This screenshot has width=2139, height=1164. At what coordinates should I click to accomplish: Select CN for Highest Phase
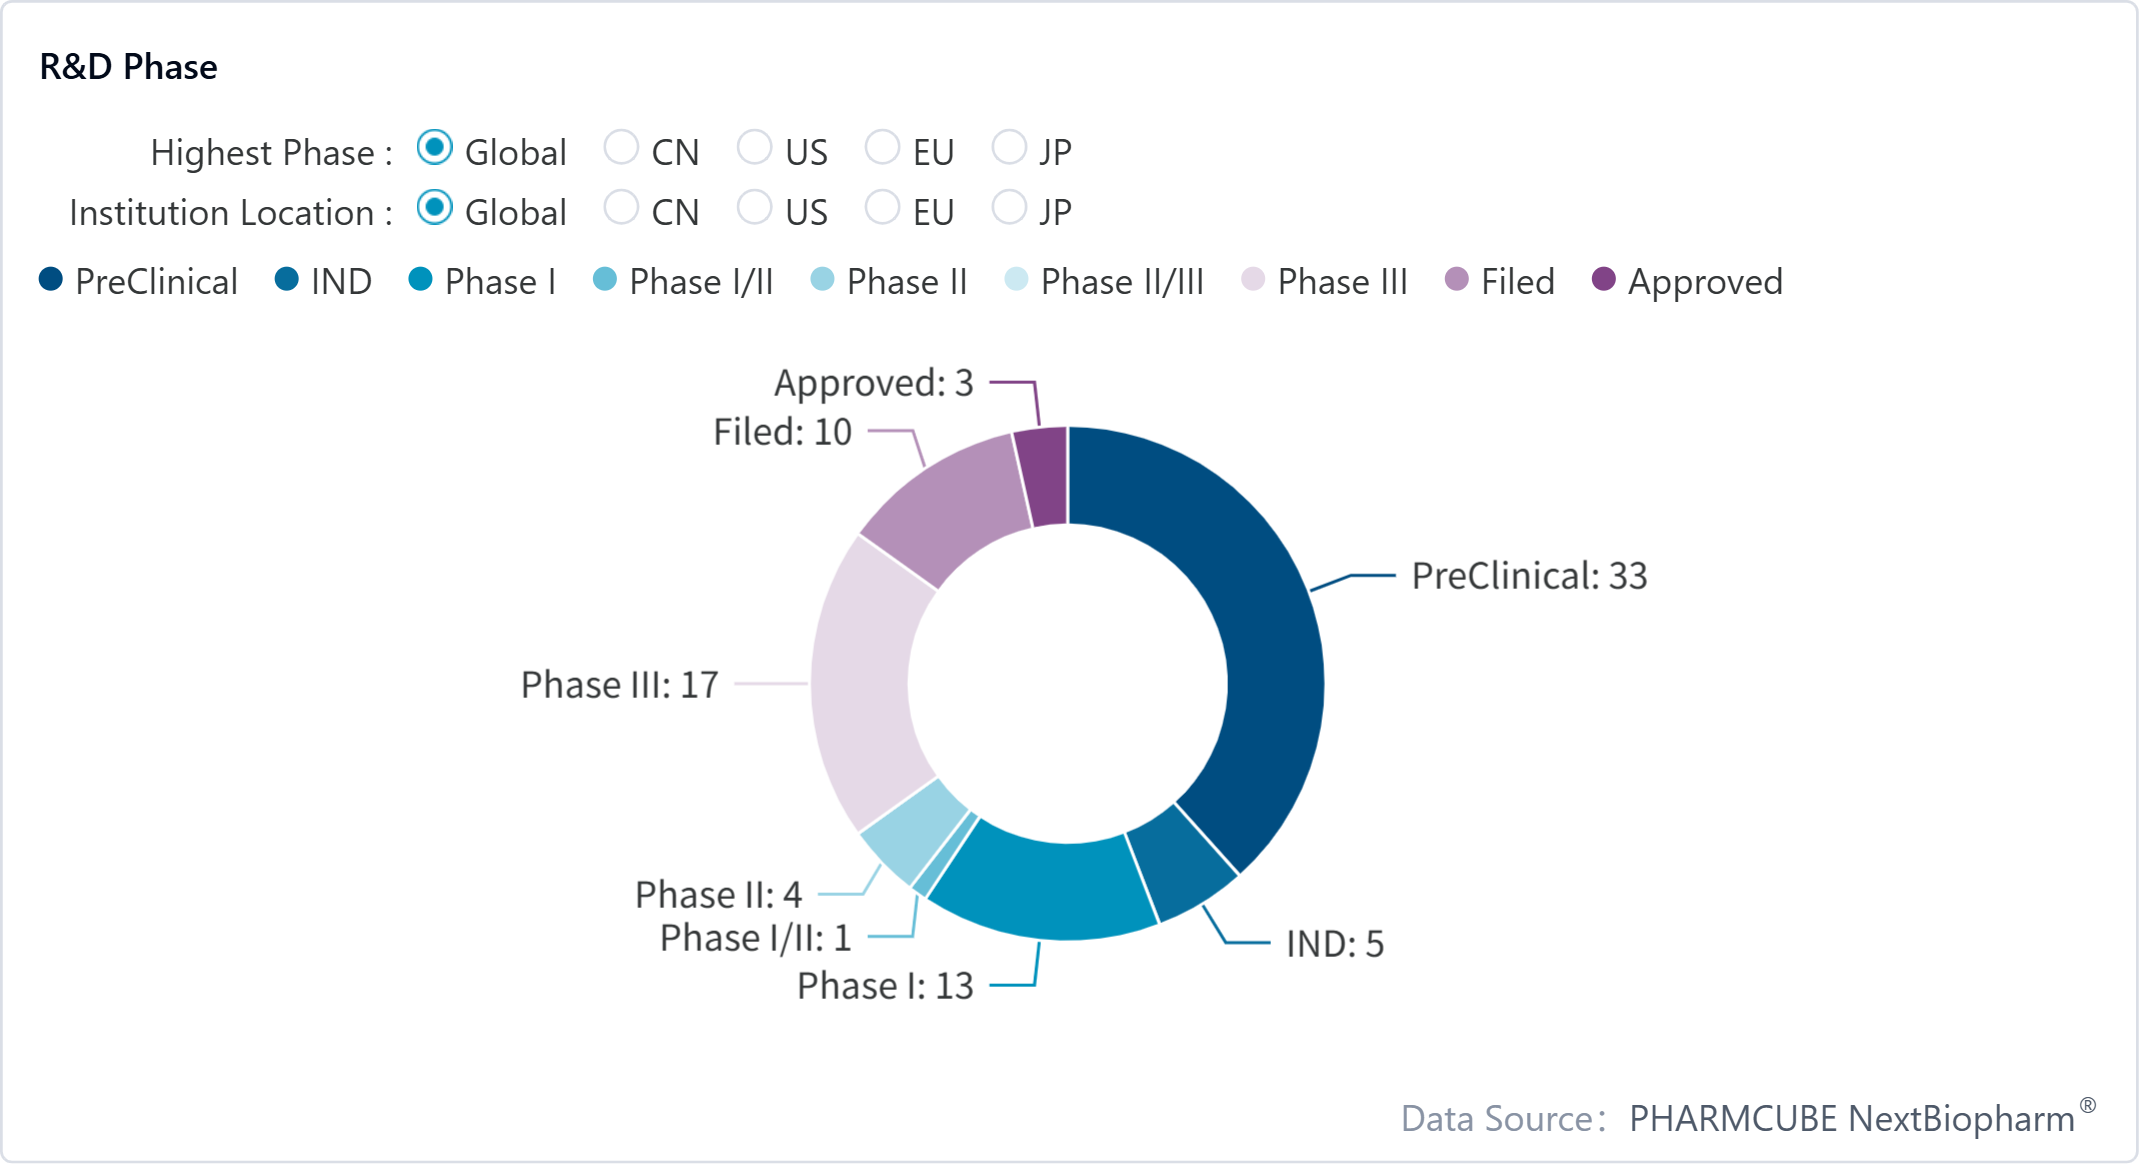point(621,148)
